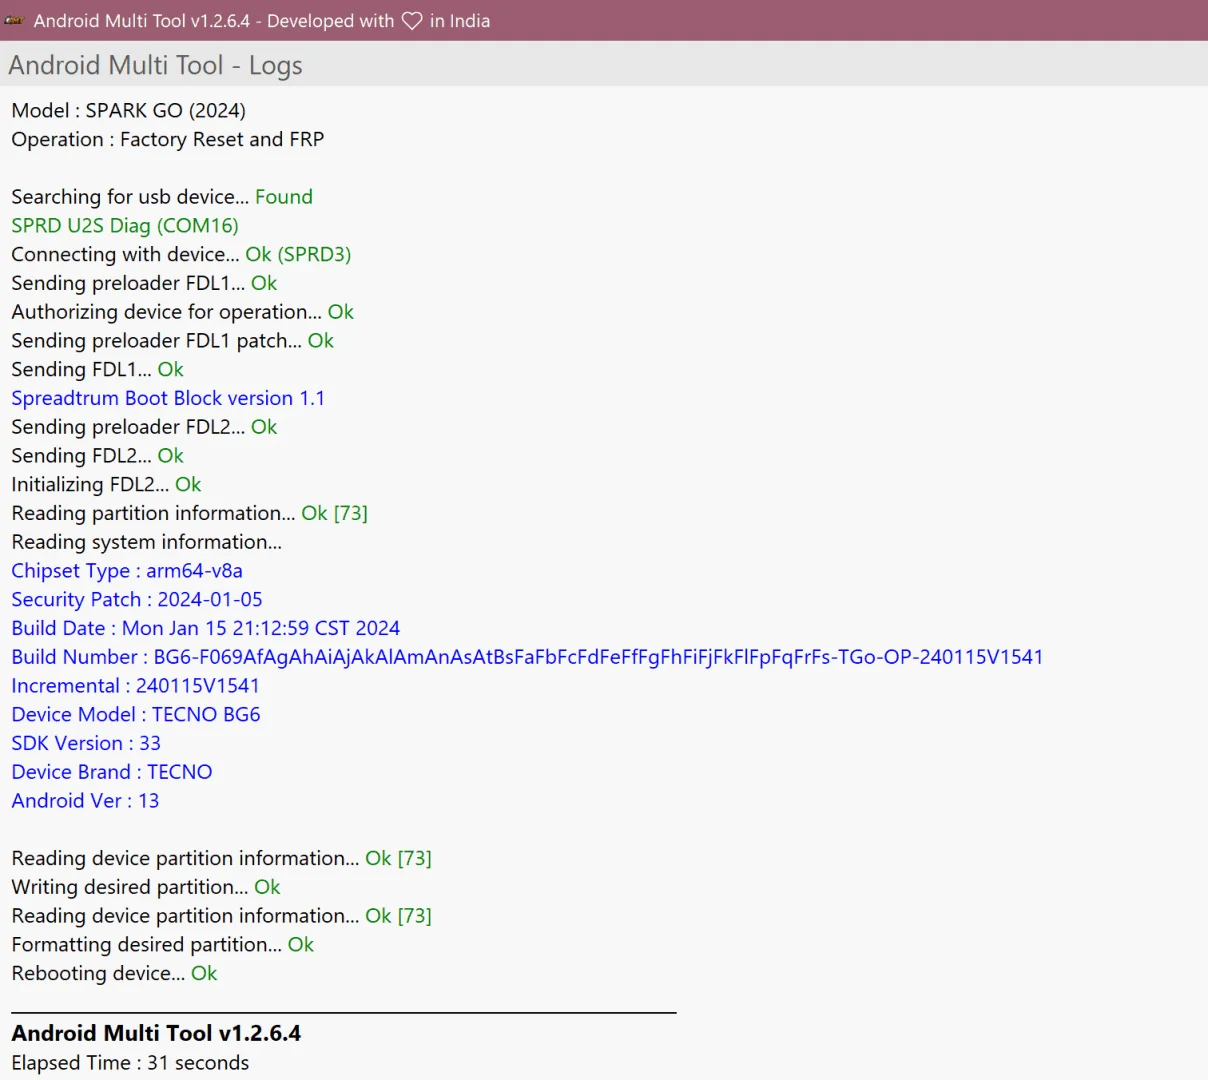Click 'Device Brand : TECNO' entry
The height and width of the screenshot is (1080, 1208).
click(112, 772)
